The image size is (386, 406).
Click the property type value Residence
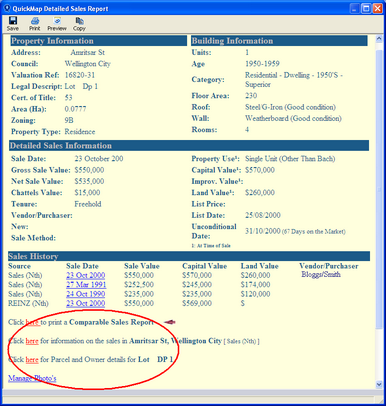(x=80, y=132)
